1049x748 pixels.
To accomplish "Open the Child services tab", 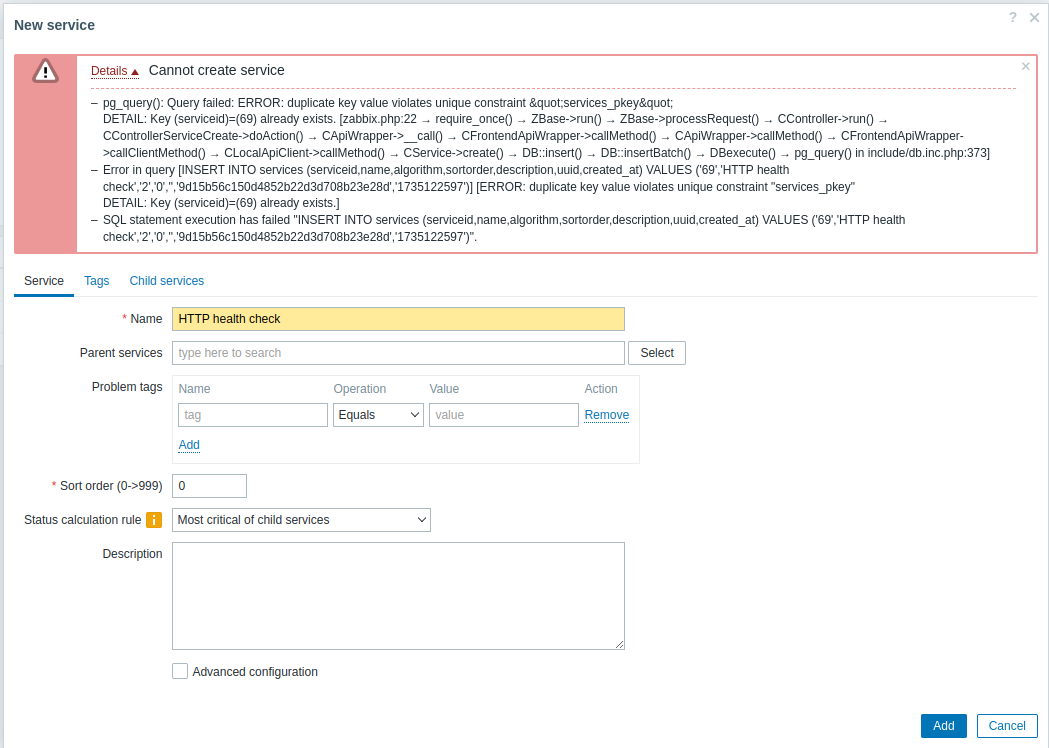I will [167, 281].
